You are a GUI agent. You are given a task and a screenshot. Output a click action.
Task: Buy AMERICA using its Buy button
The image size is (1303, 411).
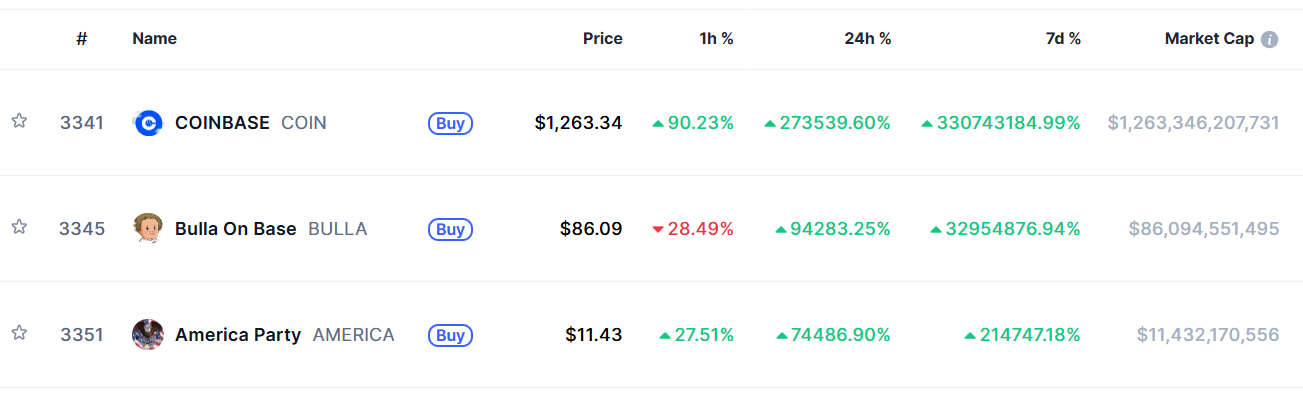coord(451,335)
